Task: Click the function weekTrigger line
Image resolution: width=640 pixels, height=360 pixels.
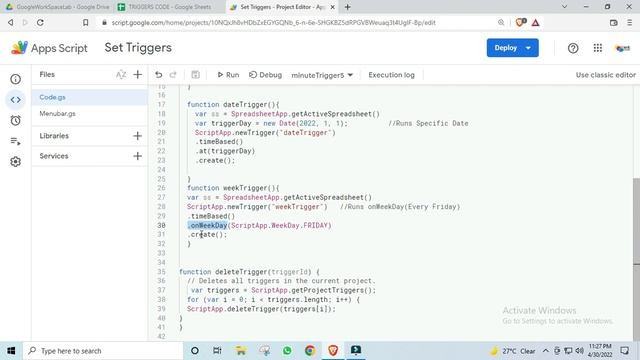Action: pos(233,188)
